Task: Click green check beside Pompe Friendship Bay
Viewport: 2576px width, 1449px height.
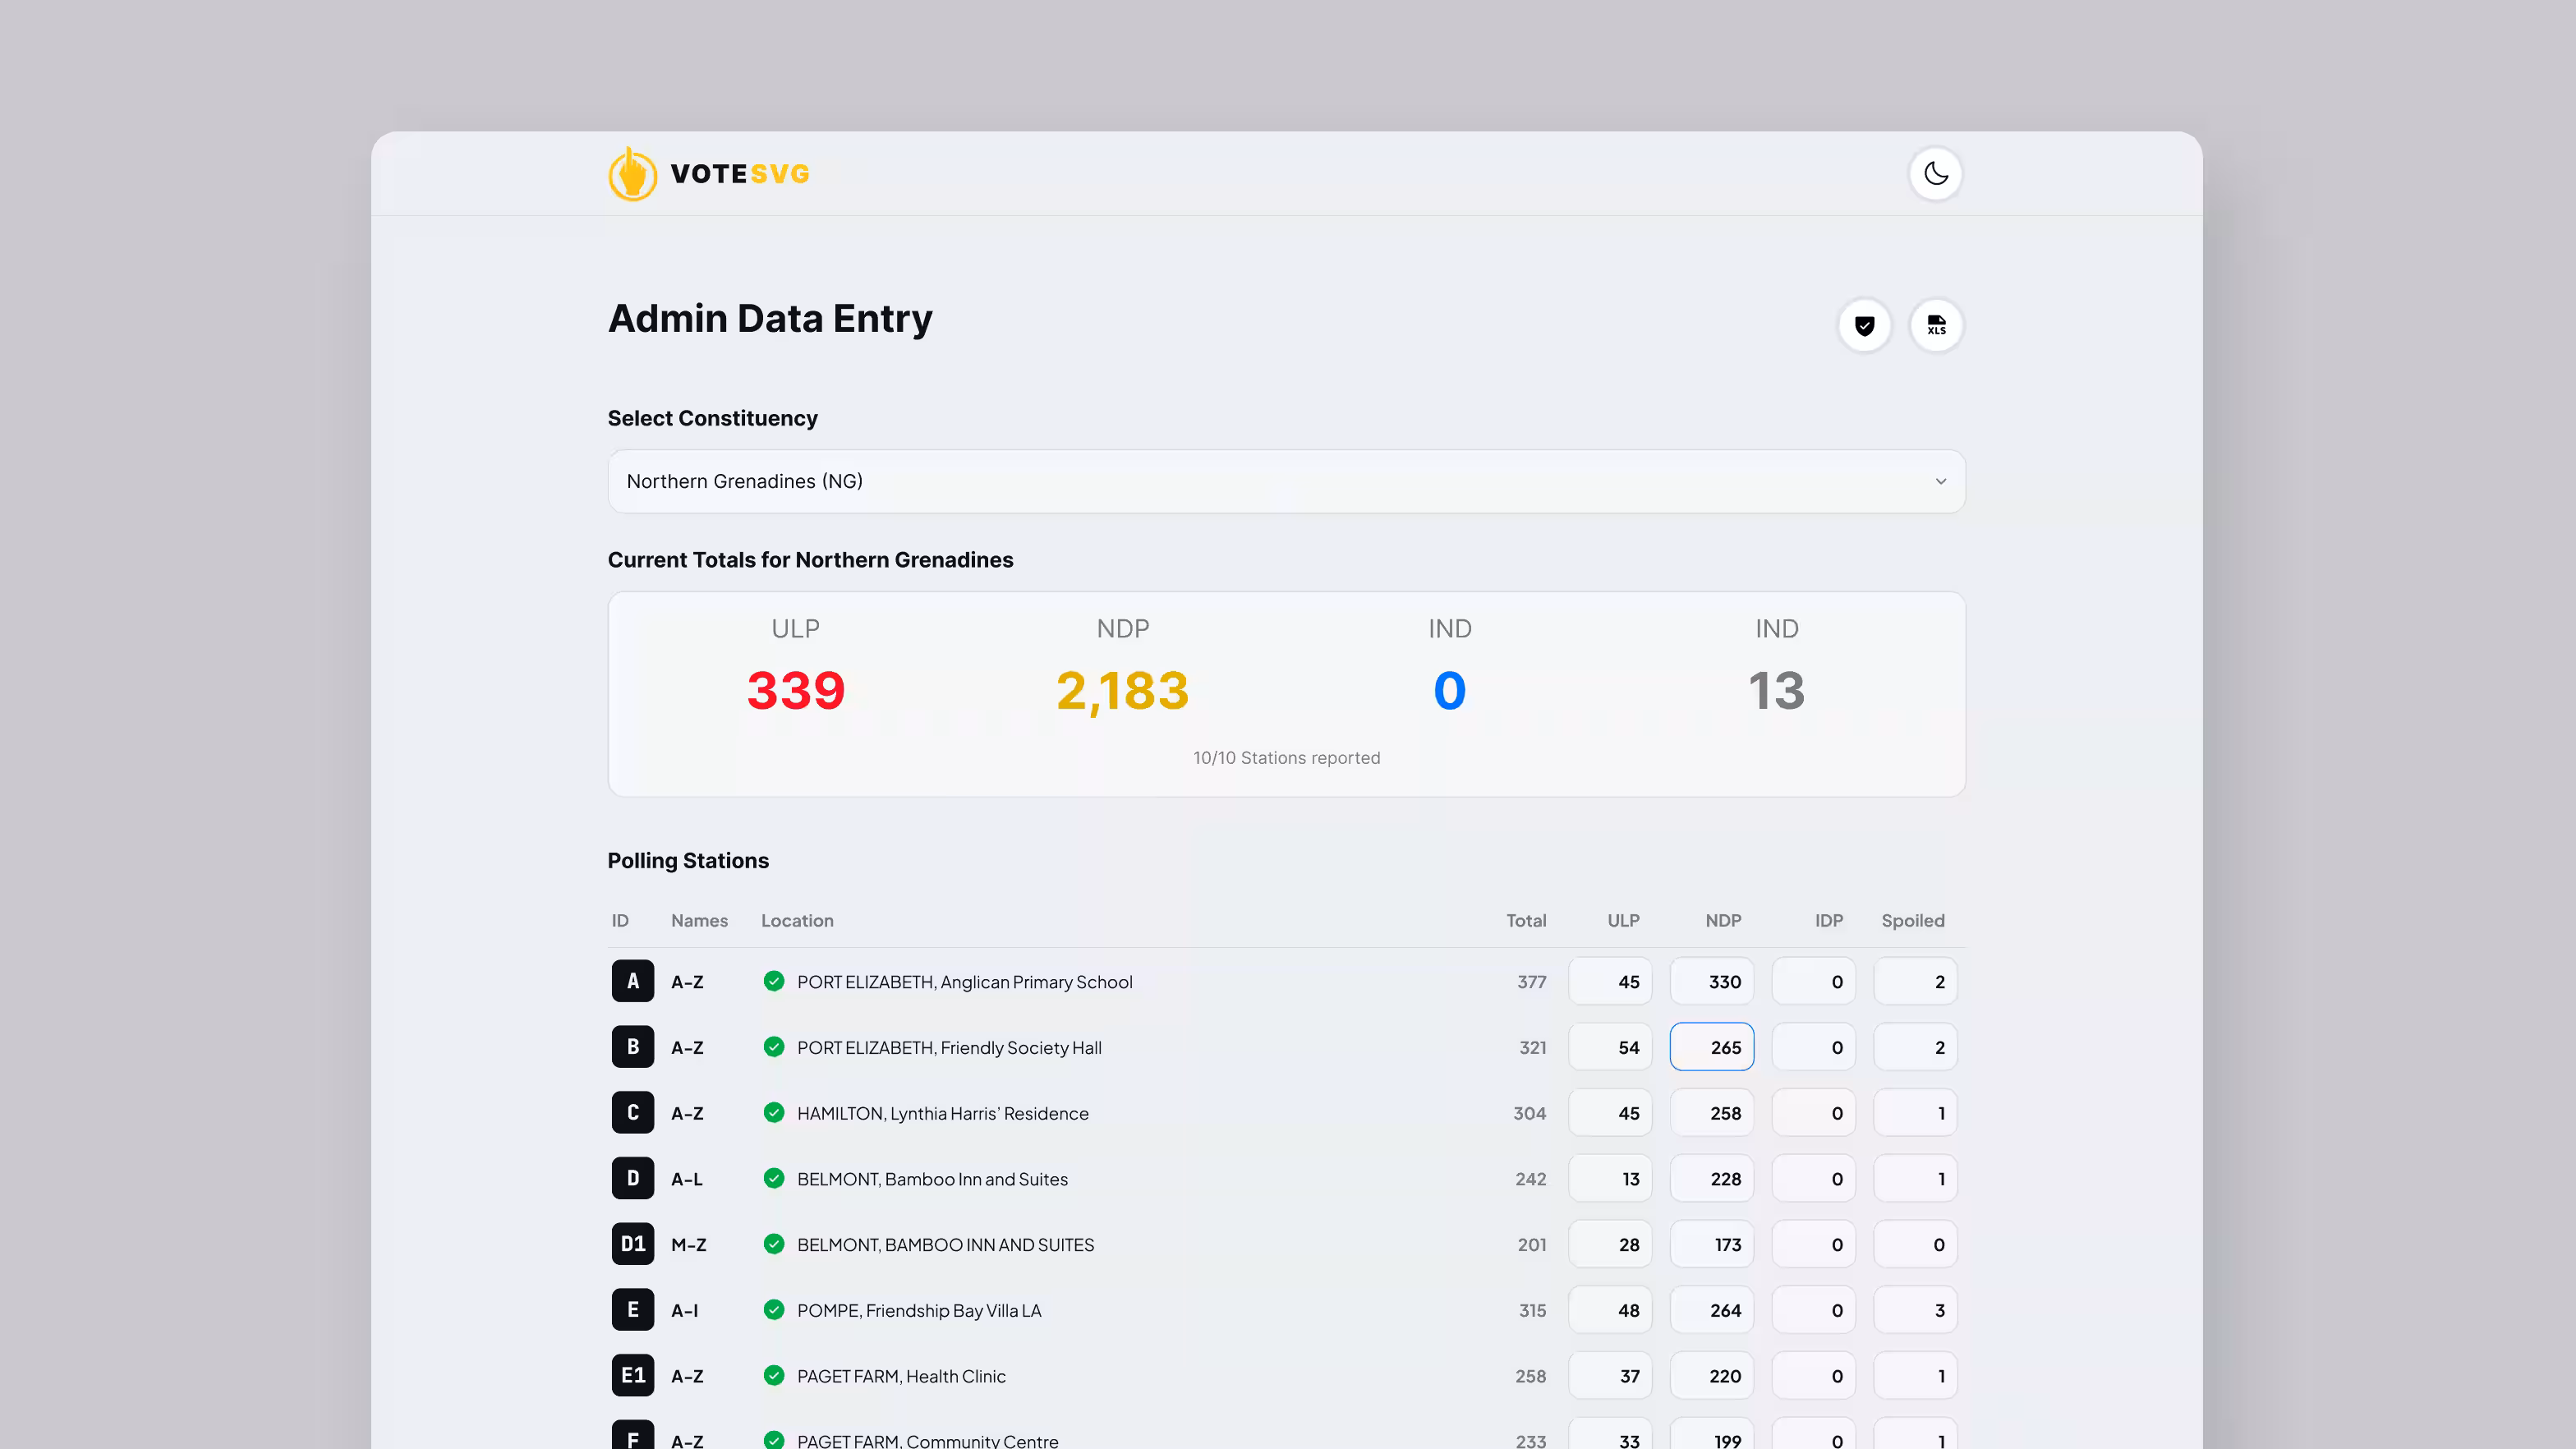Action: 773,1309
